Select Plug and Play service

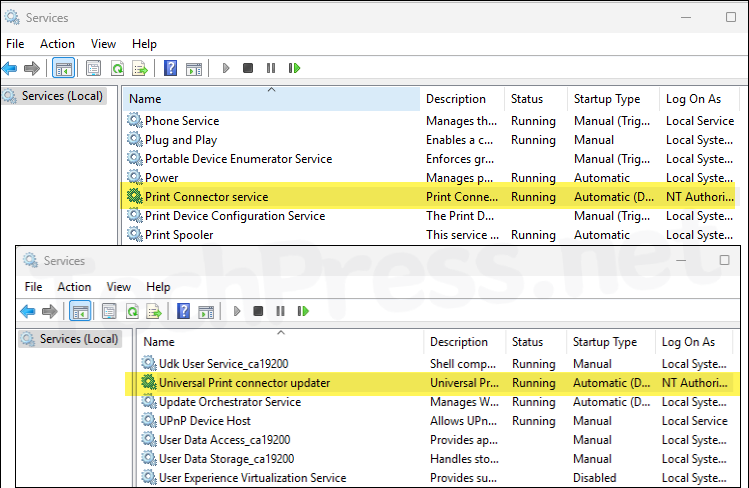430,140
